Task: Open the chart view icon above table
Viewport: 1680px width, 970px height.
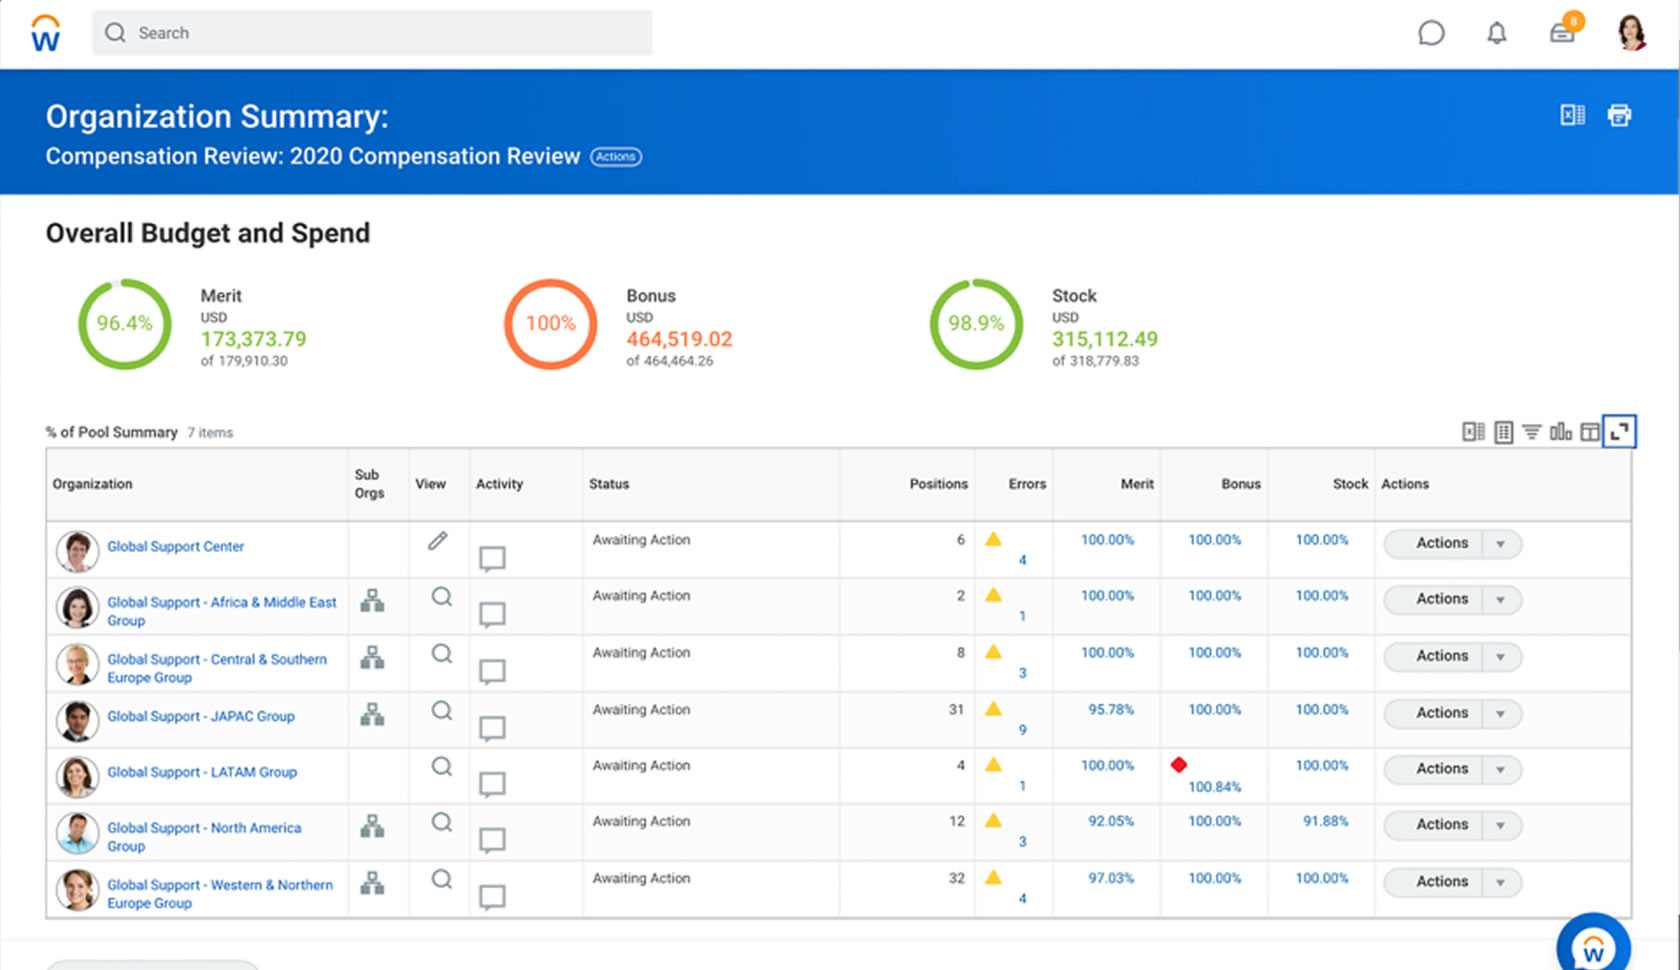Action: (x=1560, y=432)
